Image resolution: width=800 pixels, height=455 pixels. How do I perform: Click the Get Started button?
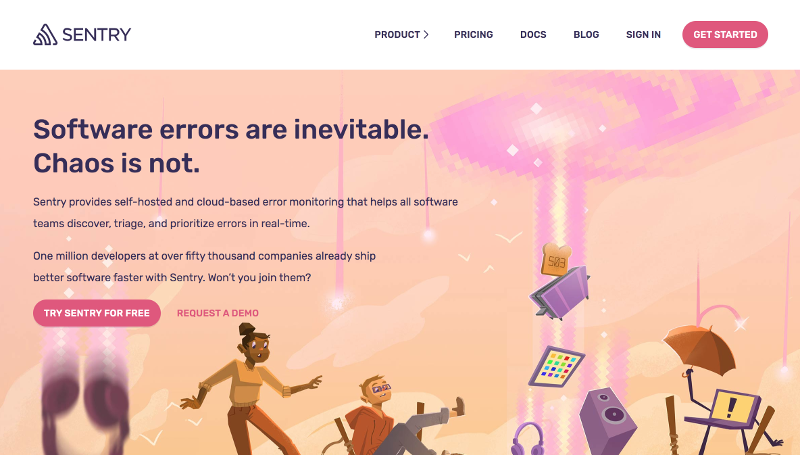pyautogui.click(x=725, y=35)
